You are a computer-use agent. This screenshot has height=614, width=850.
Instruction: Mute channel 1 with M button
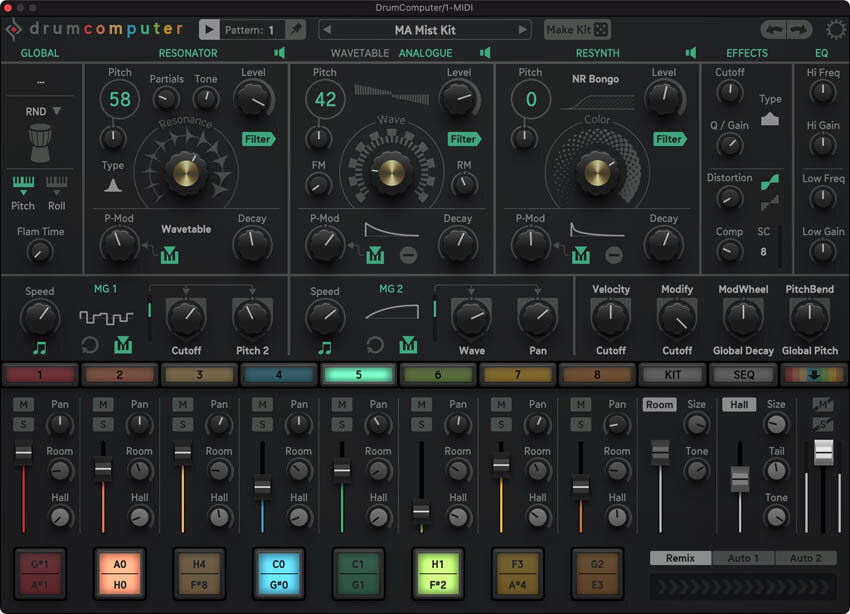(23, 404)
